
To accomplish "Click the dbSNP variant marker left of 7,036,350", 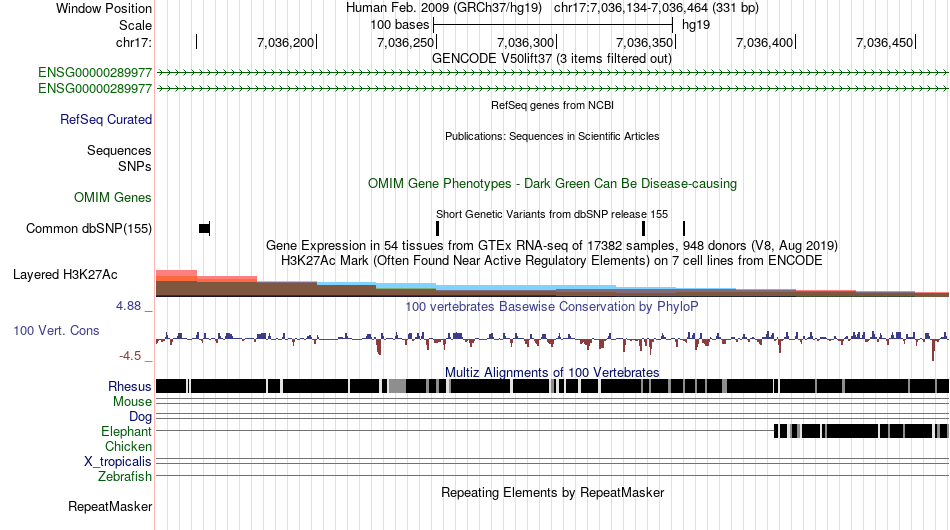I will (x=643, y=228).
